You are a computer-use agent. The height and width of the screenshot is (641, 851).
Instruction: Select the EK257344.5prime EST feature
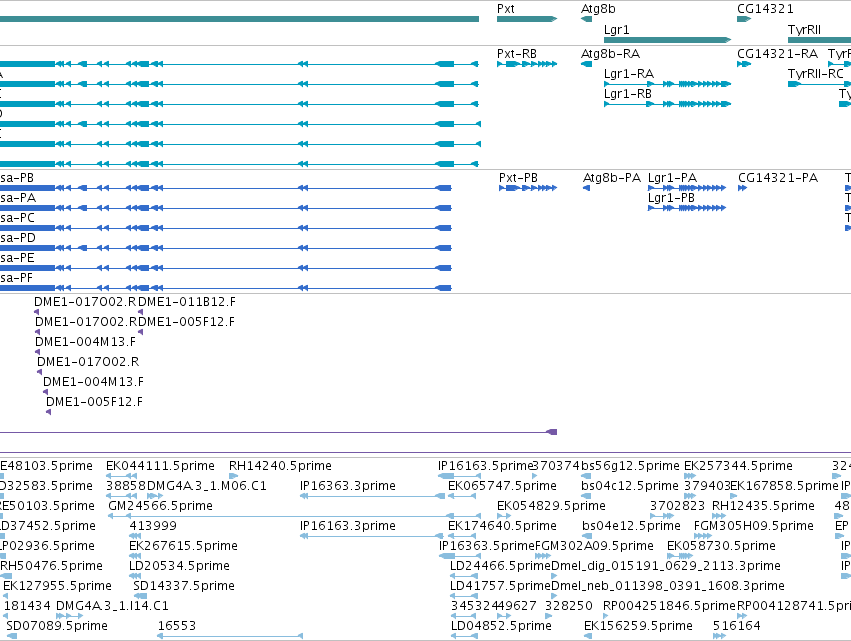point(690,476)
